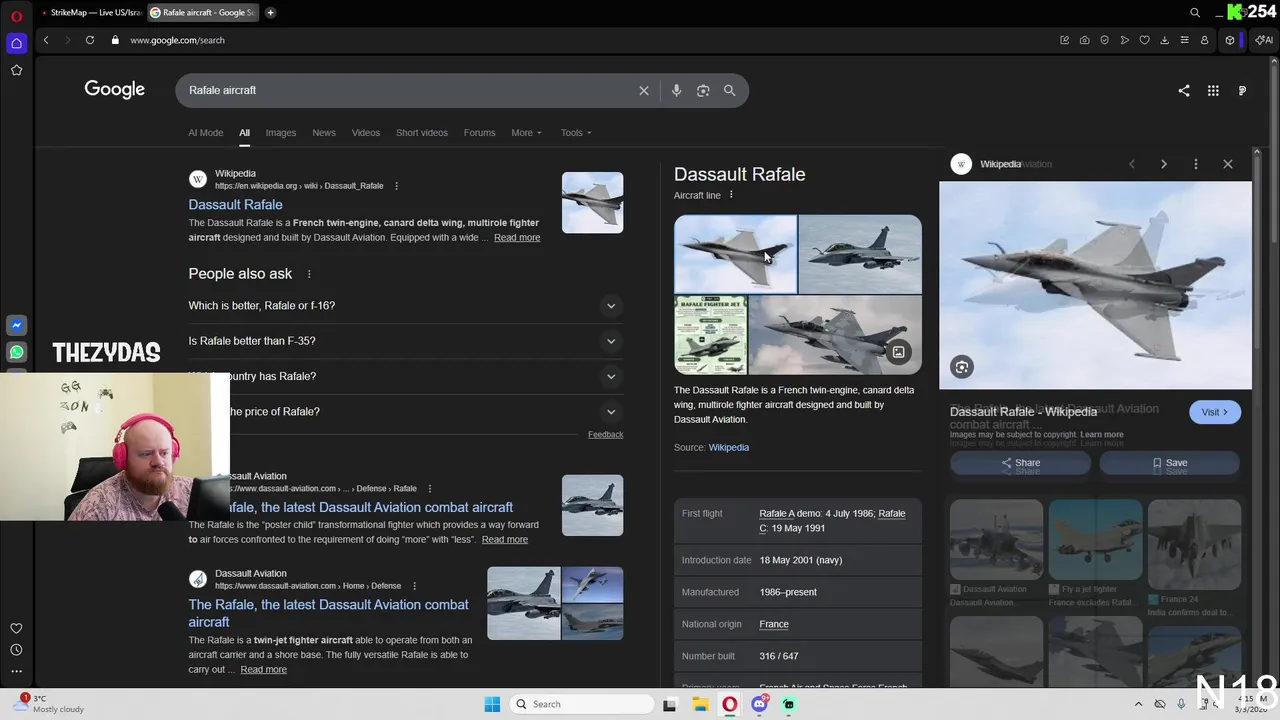This screenshot has height=720, width=1280.
Task: Expand 'Is Rafale better than F-35?' question
Action: pos(611,341)
